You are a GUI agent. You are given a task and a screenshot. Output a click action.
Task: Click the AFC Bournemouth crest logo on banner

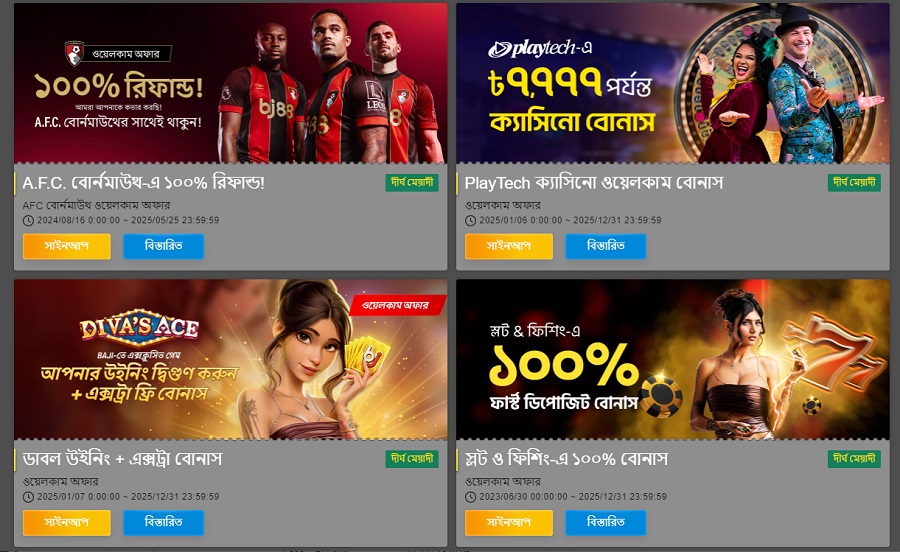(75, 53)
